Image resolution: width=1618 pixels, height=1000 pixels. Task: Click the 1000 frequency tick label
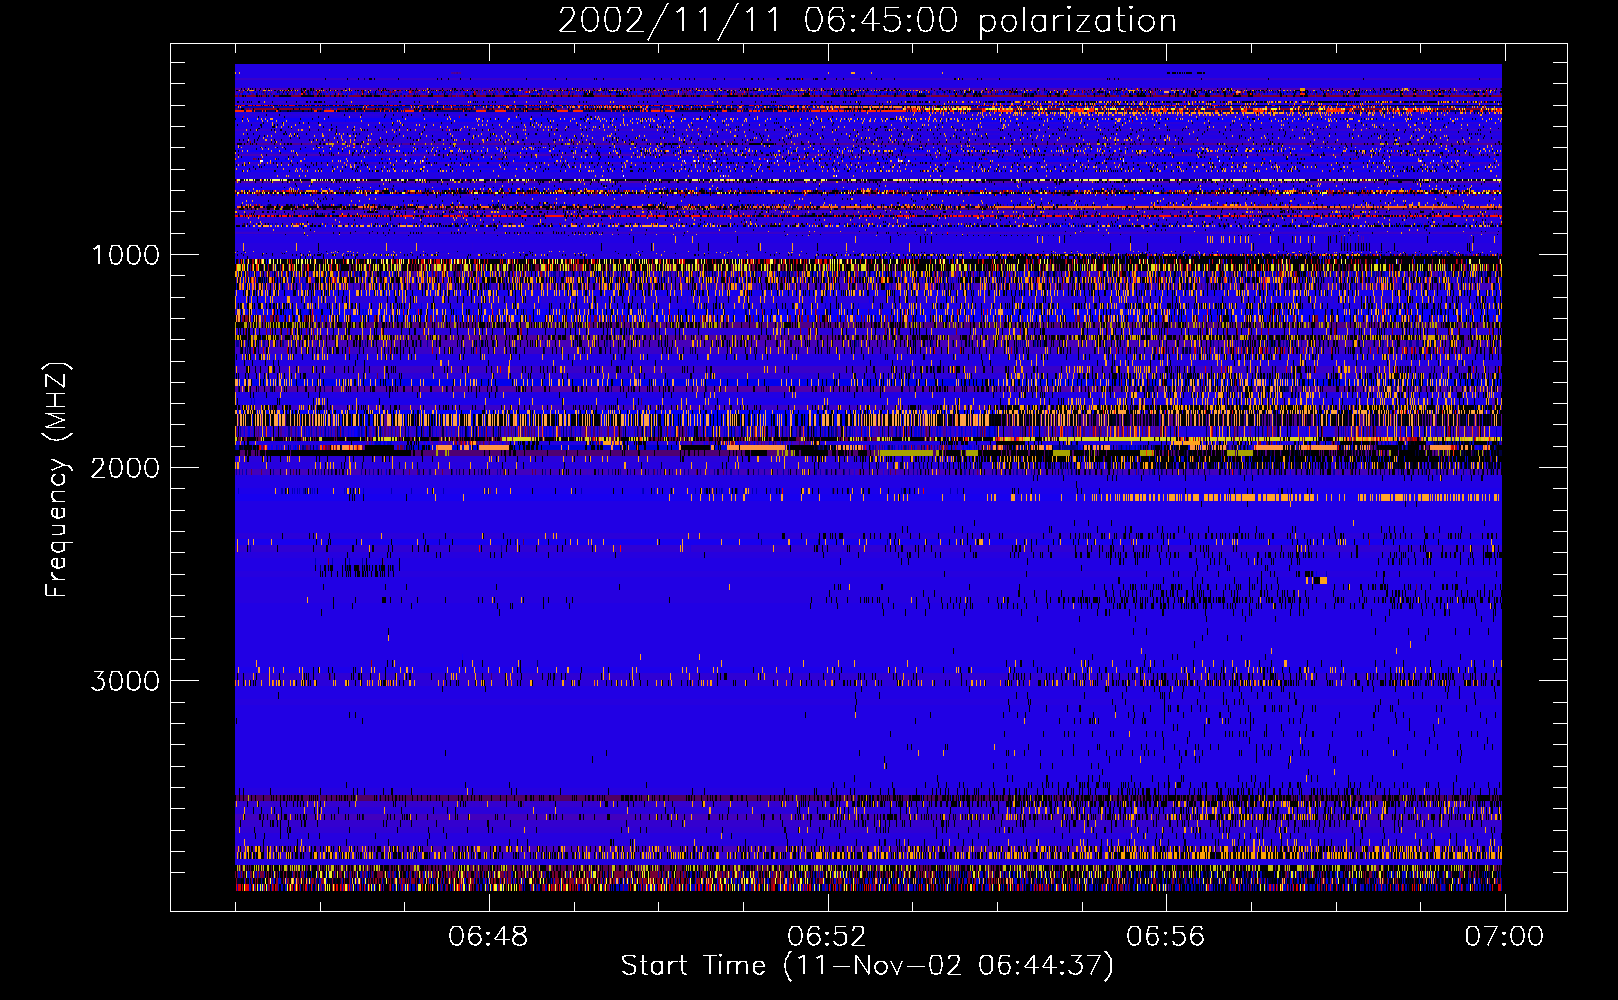coord(125,255)
